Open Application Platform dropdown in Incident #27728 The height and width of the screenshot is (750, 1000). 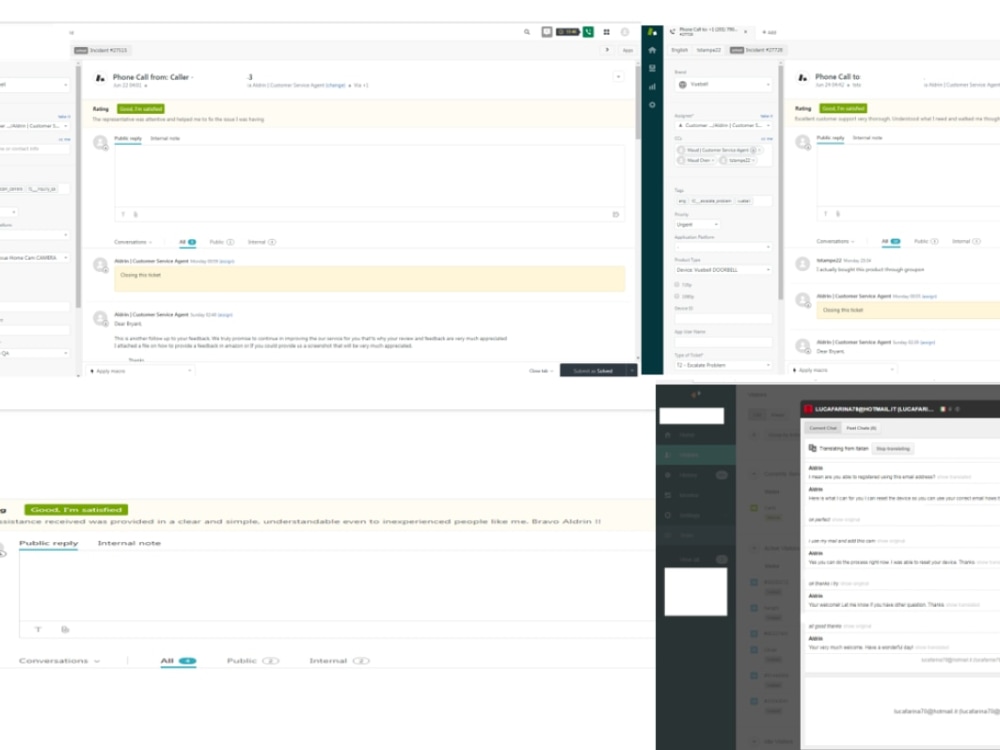(x=723, y=247)
